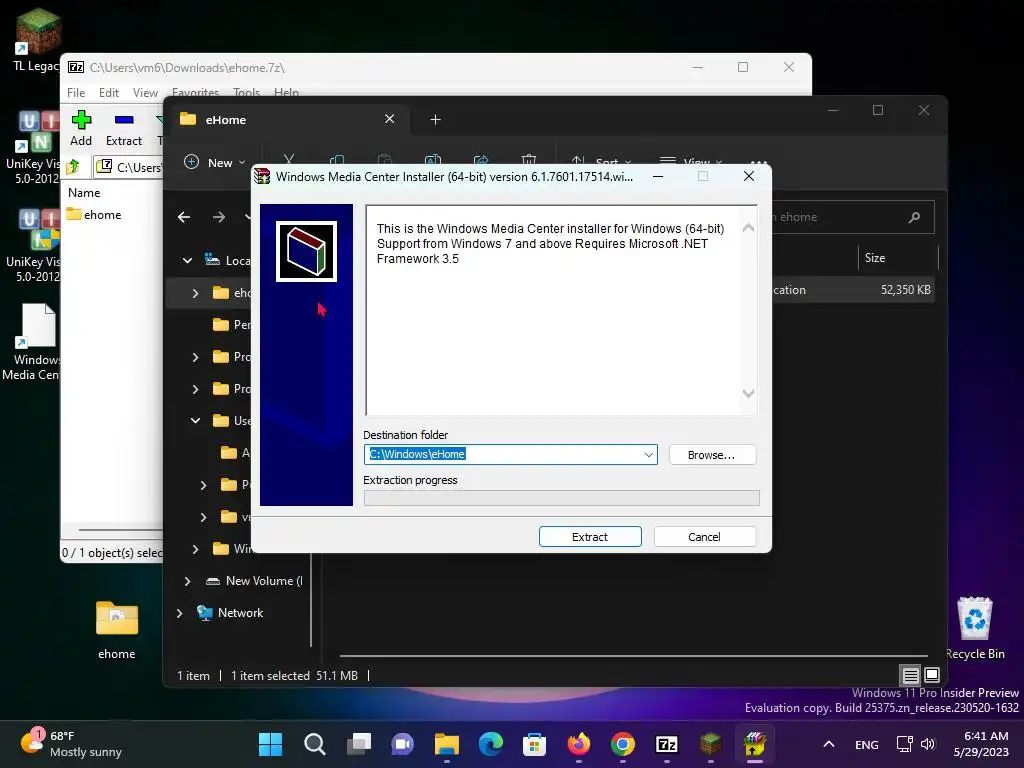Click the ENG language indicator
The image size is (1024, 768).
pyautogui.click(x=867, y=744)
